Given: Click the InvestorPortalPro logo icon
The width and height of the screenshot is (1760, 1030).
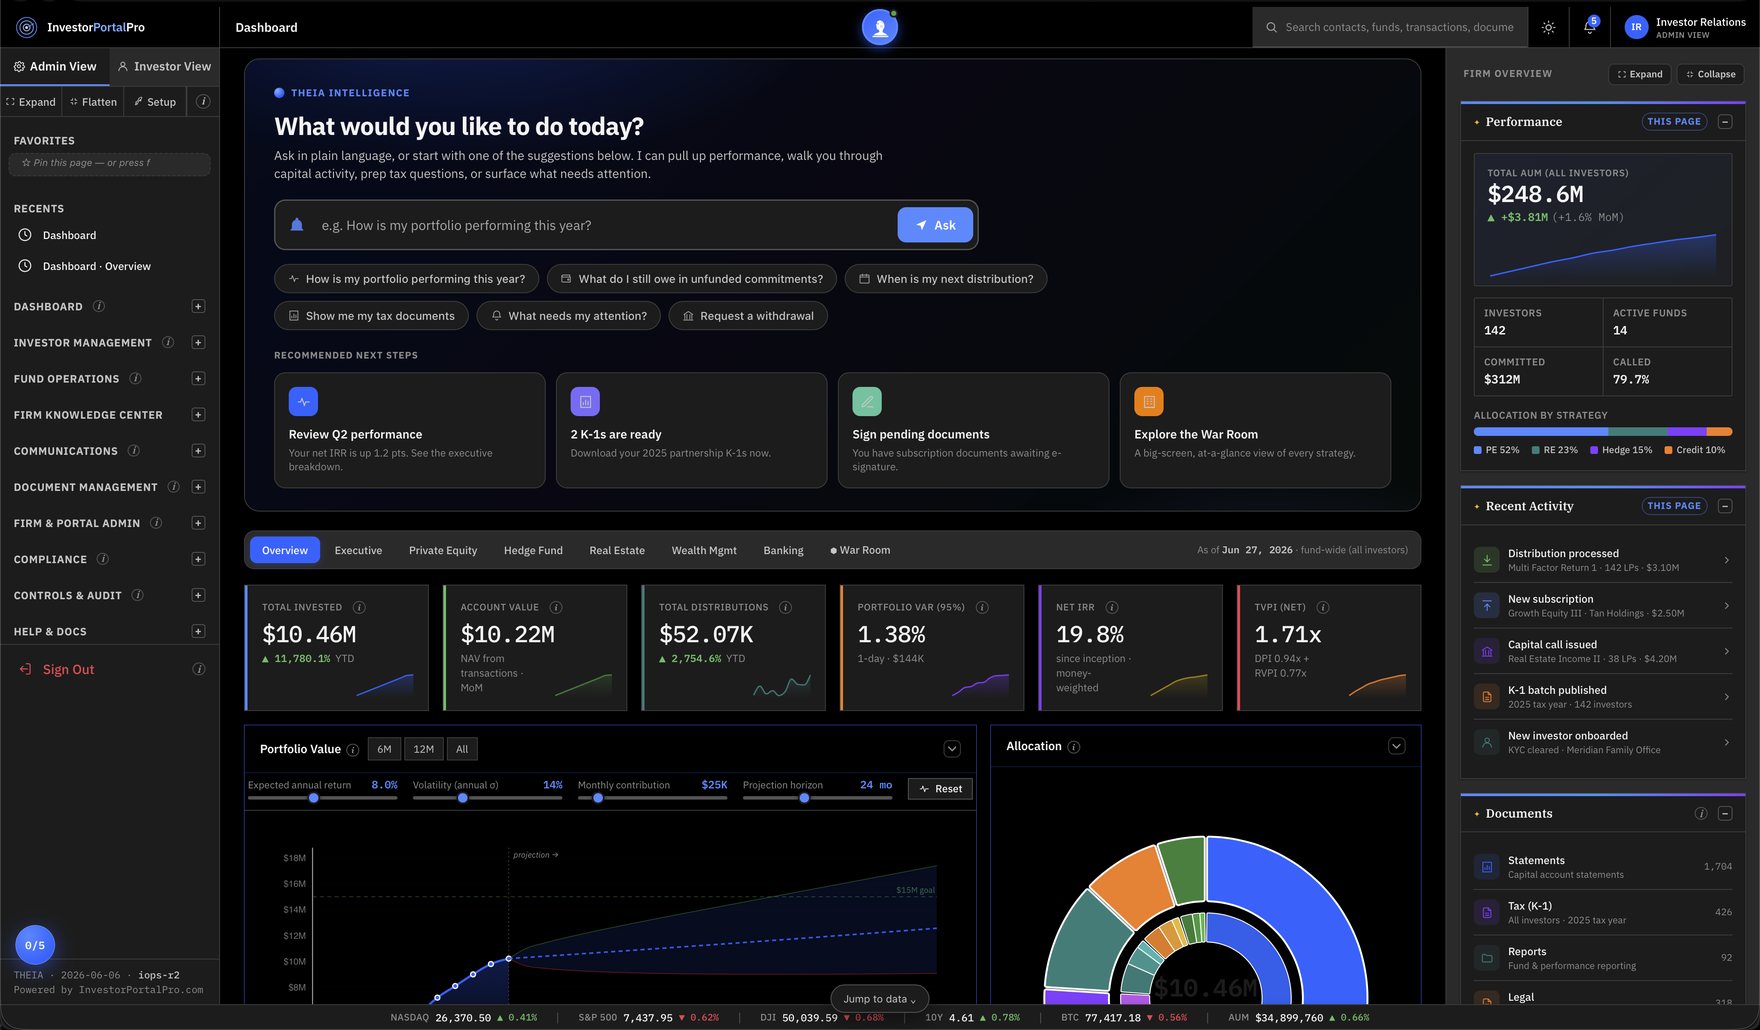Looking at the screenshot, I should (x=26, y=27).
